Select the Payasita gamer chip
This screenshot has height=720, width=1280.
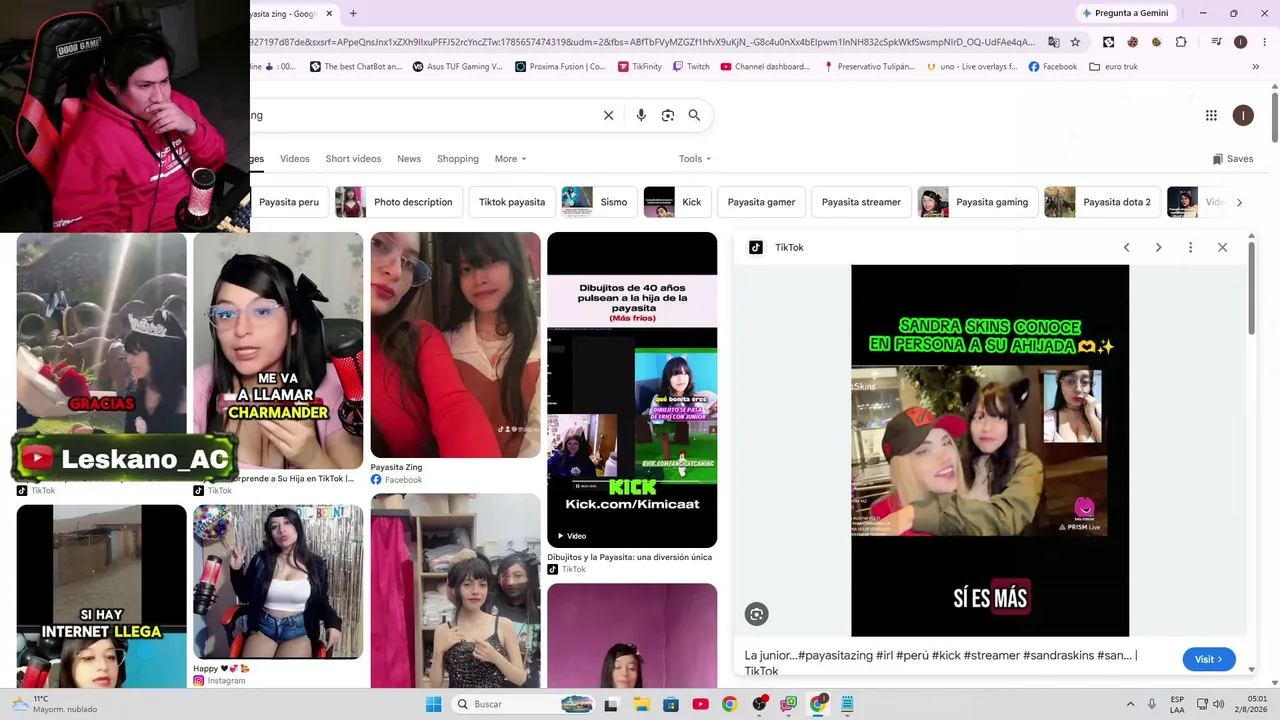pos(761,202)
